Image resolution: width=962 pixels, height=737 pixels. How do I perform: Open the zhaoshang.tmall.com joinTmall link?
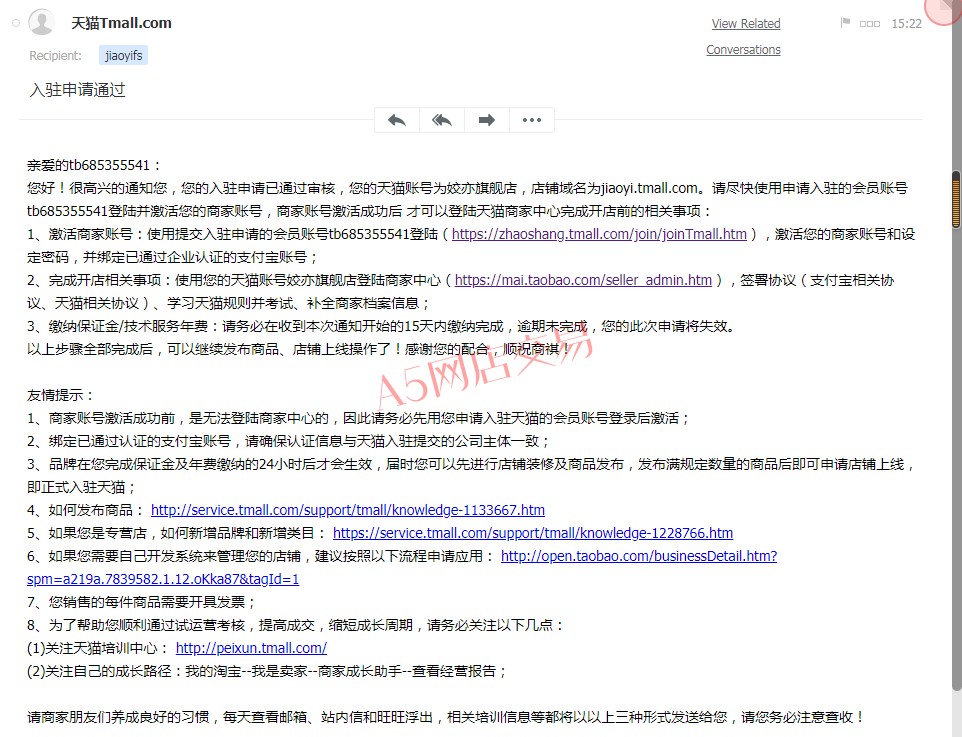coord(599,234)
